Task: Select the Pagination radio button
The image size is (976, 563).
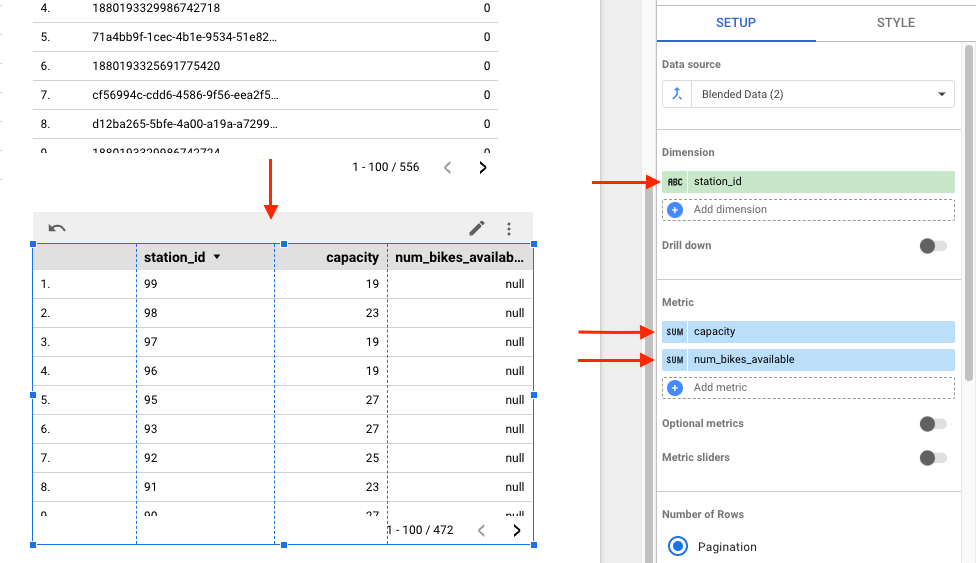Action: [x=678, y=546]
